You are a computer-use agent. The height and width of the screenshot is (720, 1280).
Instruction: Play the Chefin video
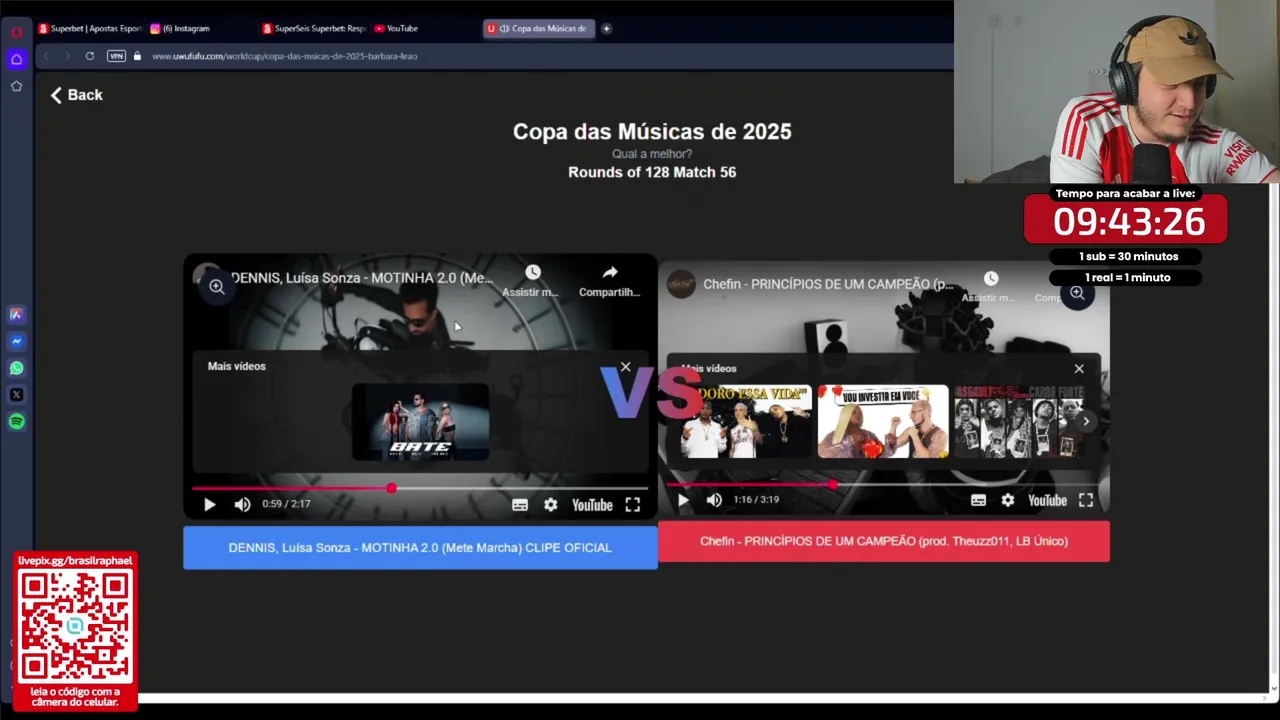tap(683, 500)
